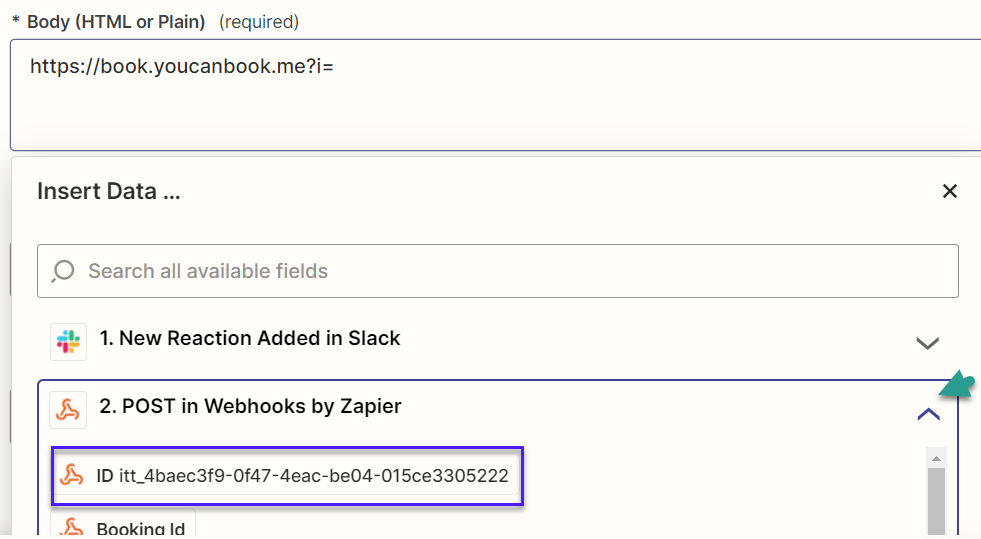Click the Webhooks icon beside step 2
981x539 pixels.
point(68,410)
